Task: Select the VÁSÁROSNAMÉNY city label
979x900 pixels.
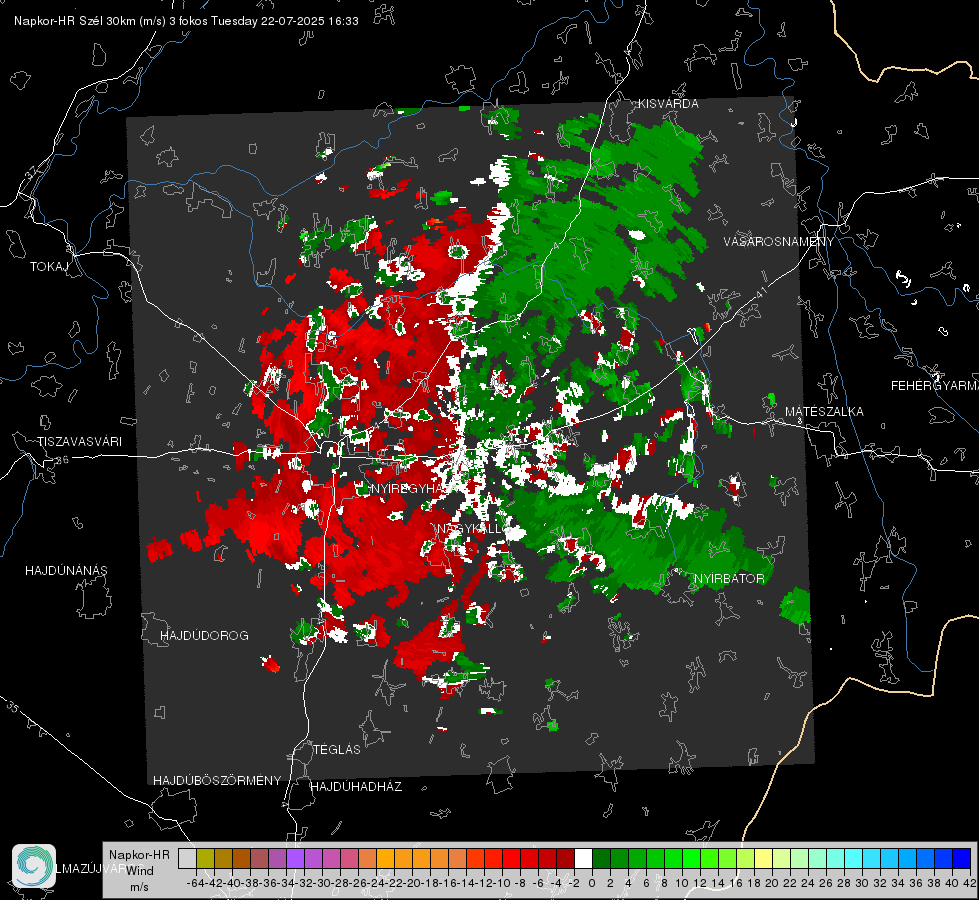Action: pos(779,242)
